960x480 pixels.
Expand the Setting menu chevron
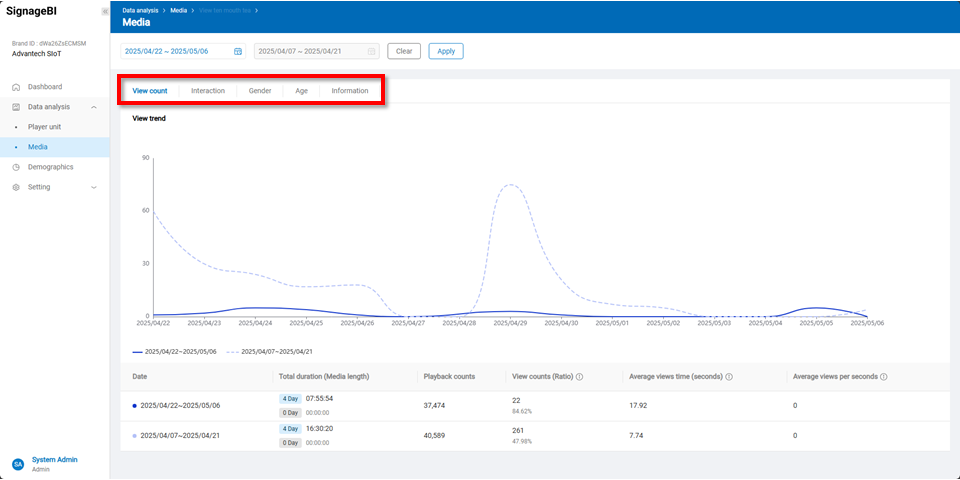point(94,187)
